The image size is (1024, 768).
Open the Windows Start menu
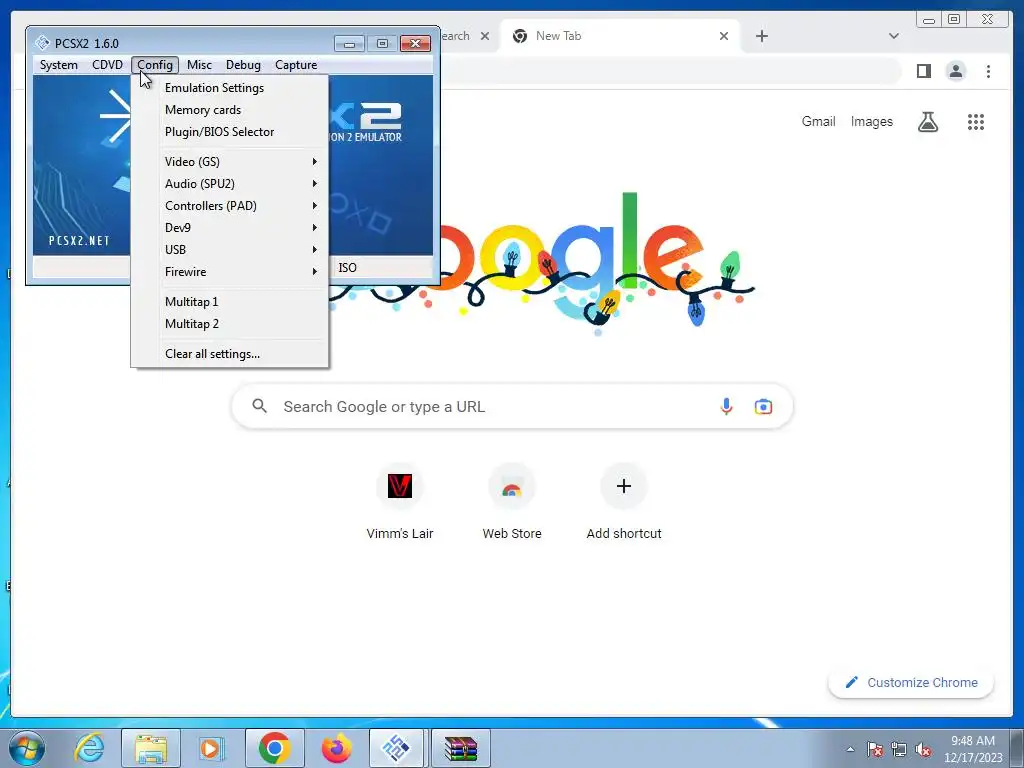click(27, 748)
